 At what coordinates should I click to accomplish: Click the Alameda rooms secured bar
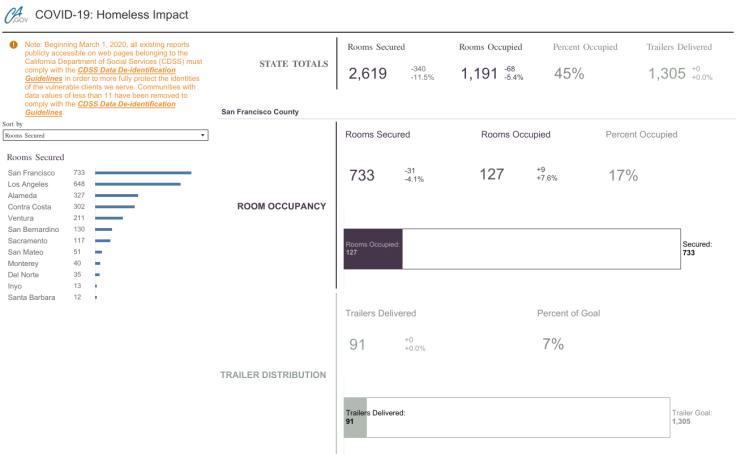116,195
